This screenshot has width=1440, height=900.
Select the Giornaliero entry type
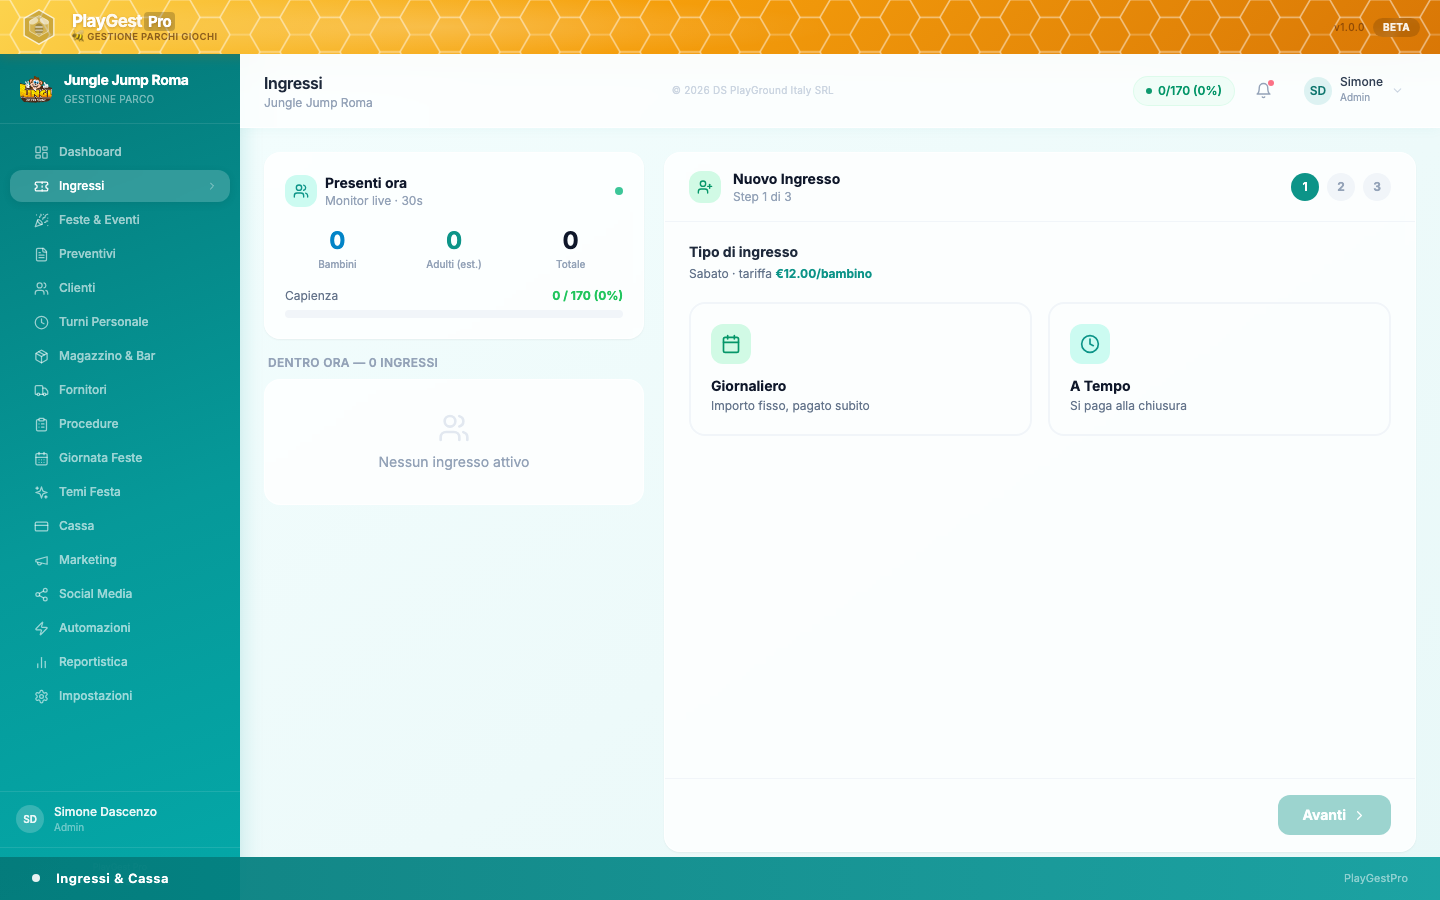(860, 369)
